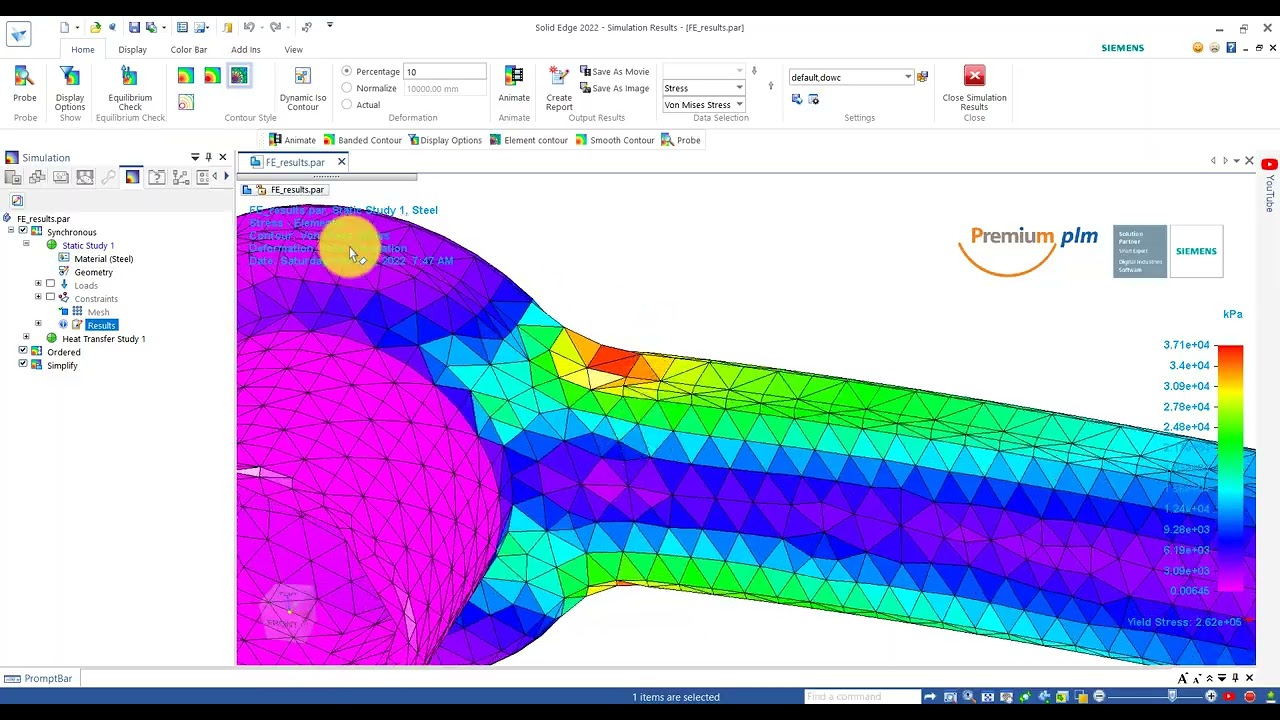Select the Actual radio button
Viewport: 1280px width, 720px height.
tap(347, 104)
